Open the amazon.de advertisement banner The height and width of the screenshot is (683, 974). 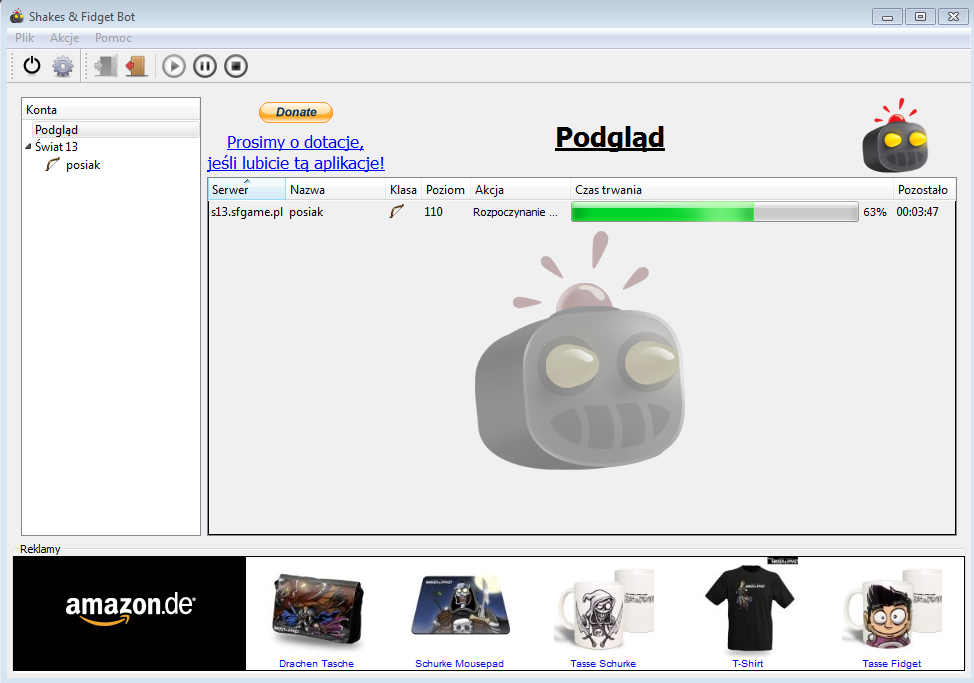click(x=129, y=613)
